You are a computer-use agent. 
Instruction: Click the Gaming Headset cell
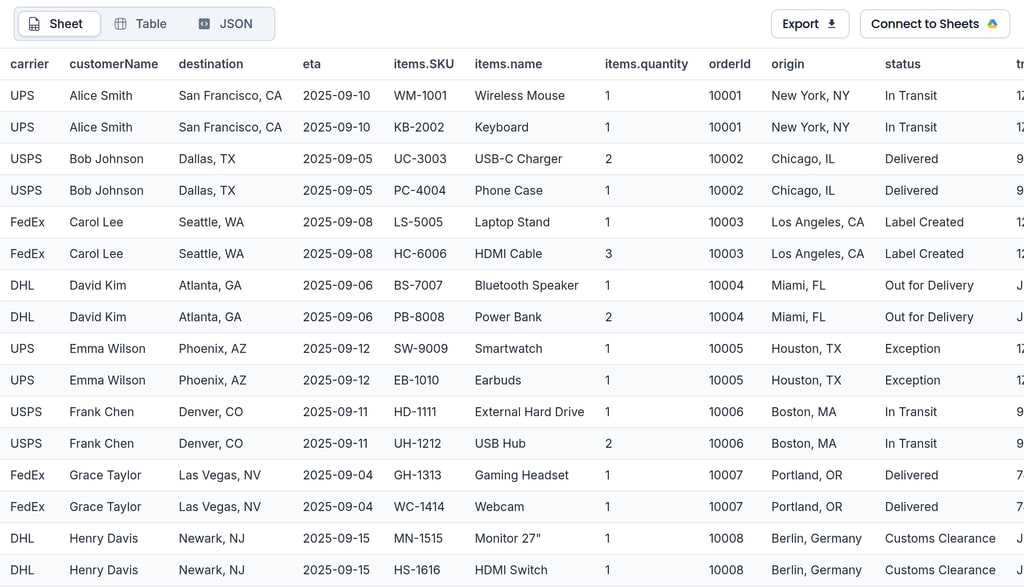click(x=522, y=475)
